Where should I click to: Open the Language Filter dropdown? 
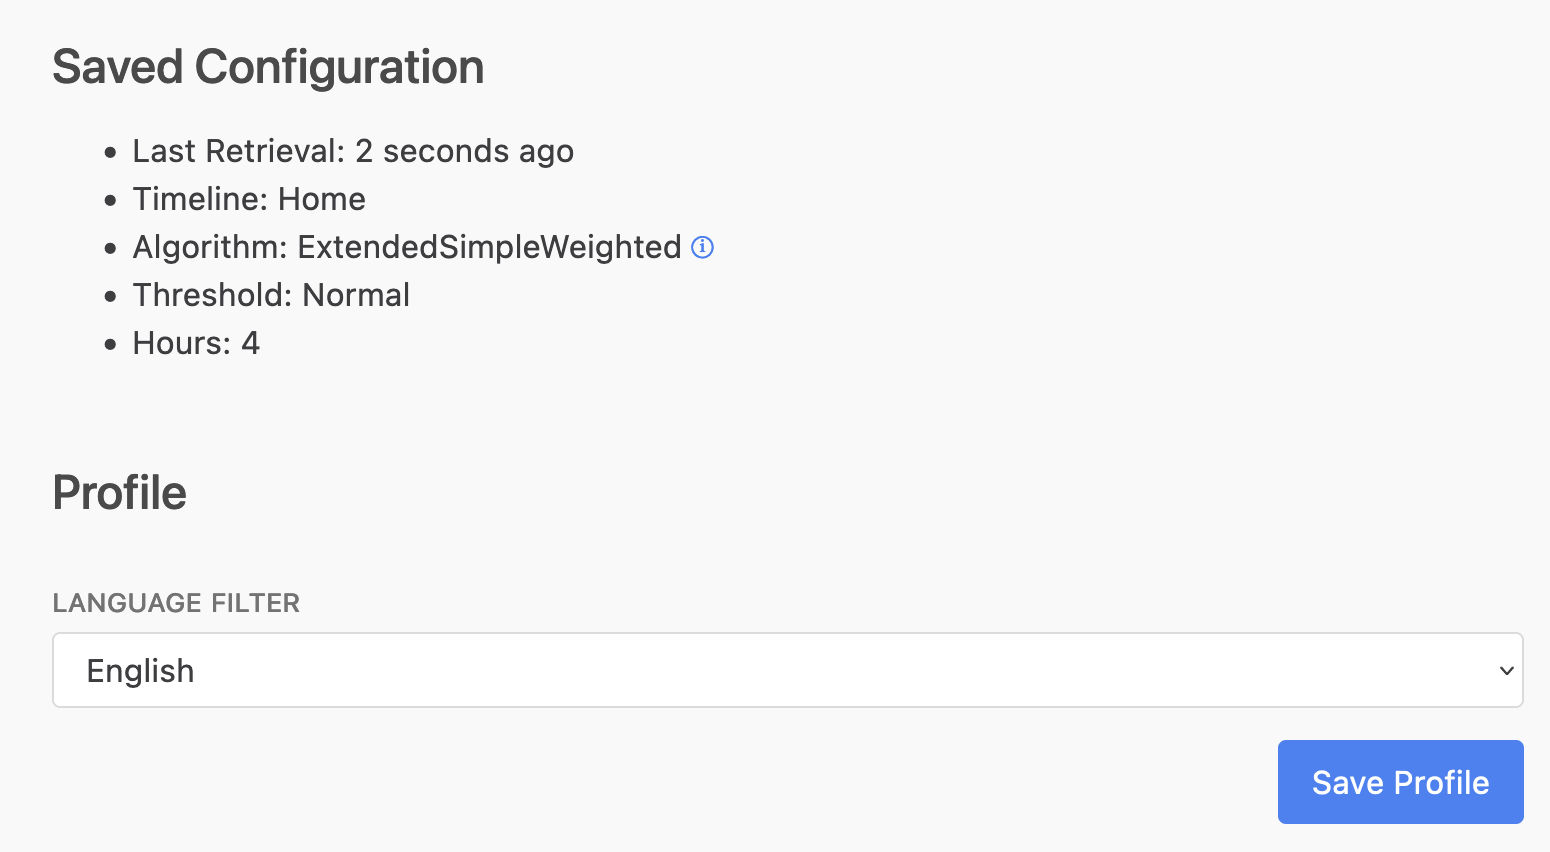(788, 670)
